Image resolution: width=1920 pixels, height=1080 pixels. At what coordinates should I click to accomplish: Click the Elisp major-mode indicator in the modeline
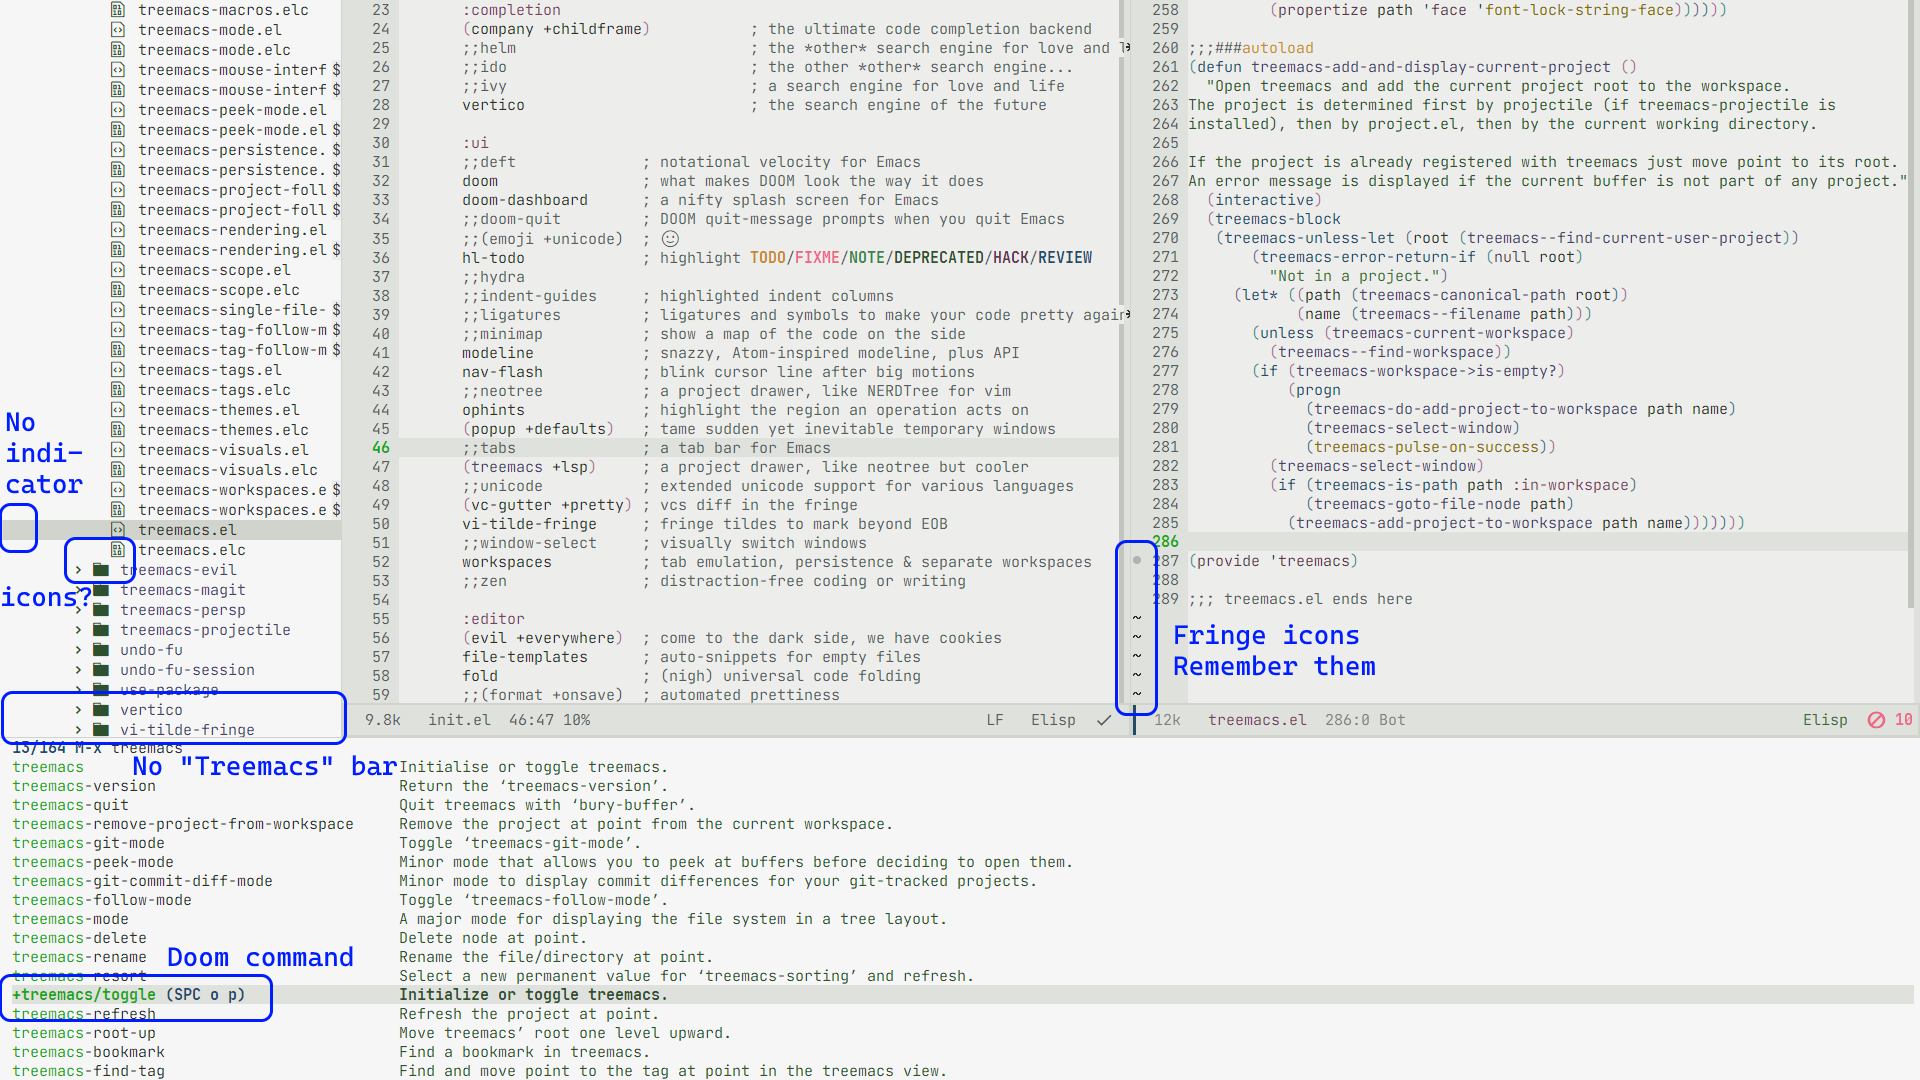point(1053,719)
